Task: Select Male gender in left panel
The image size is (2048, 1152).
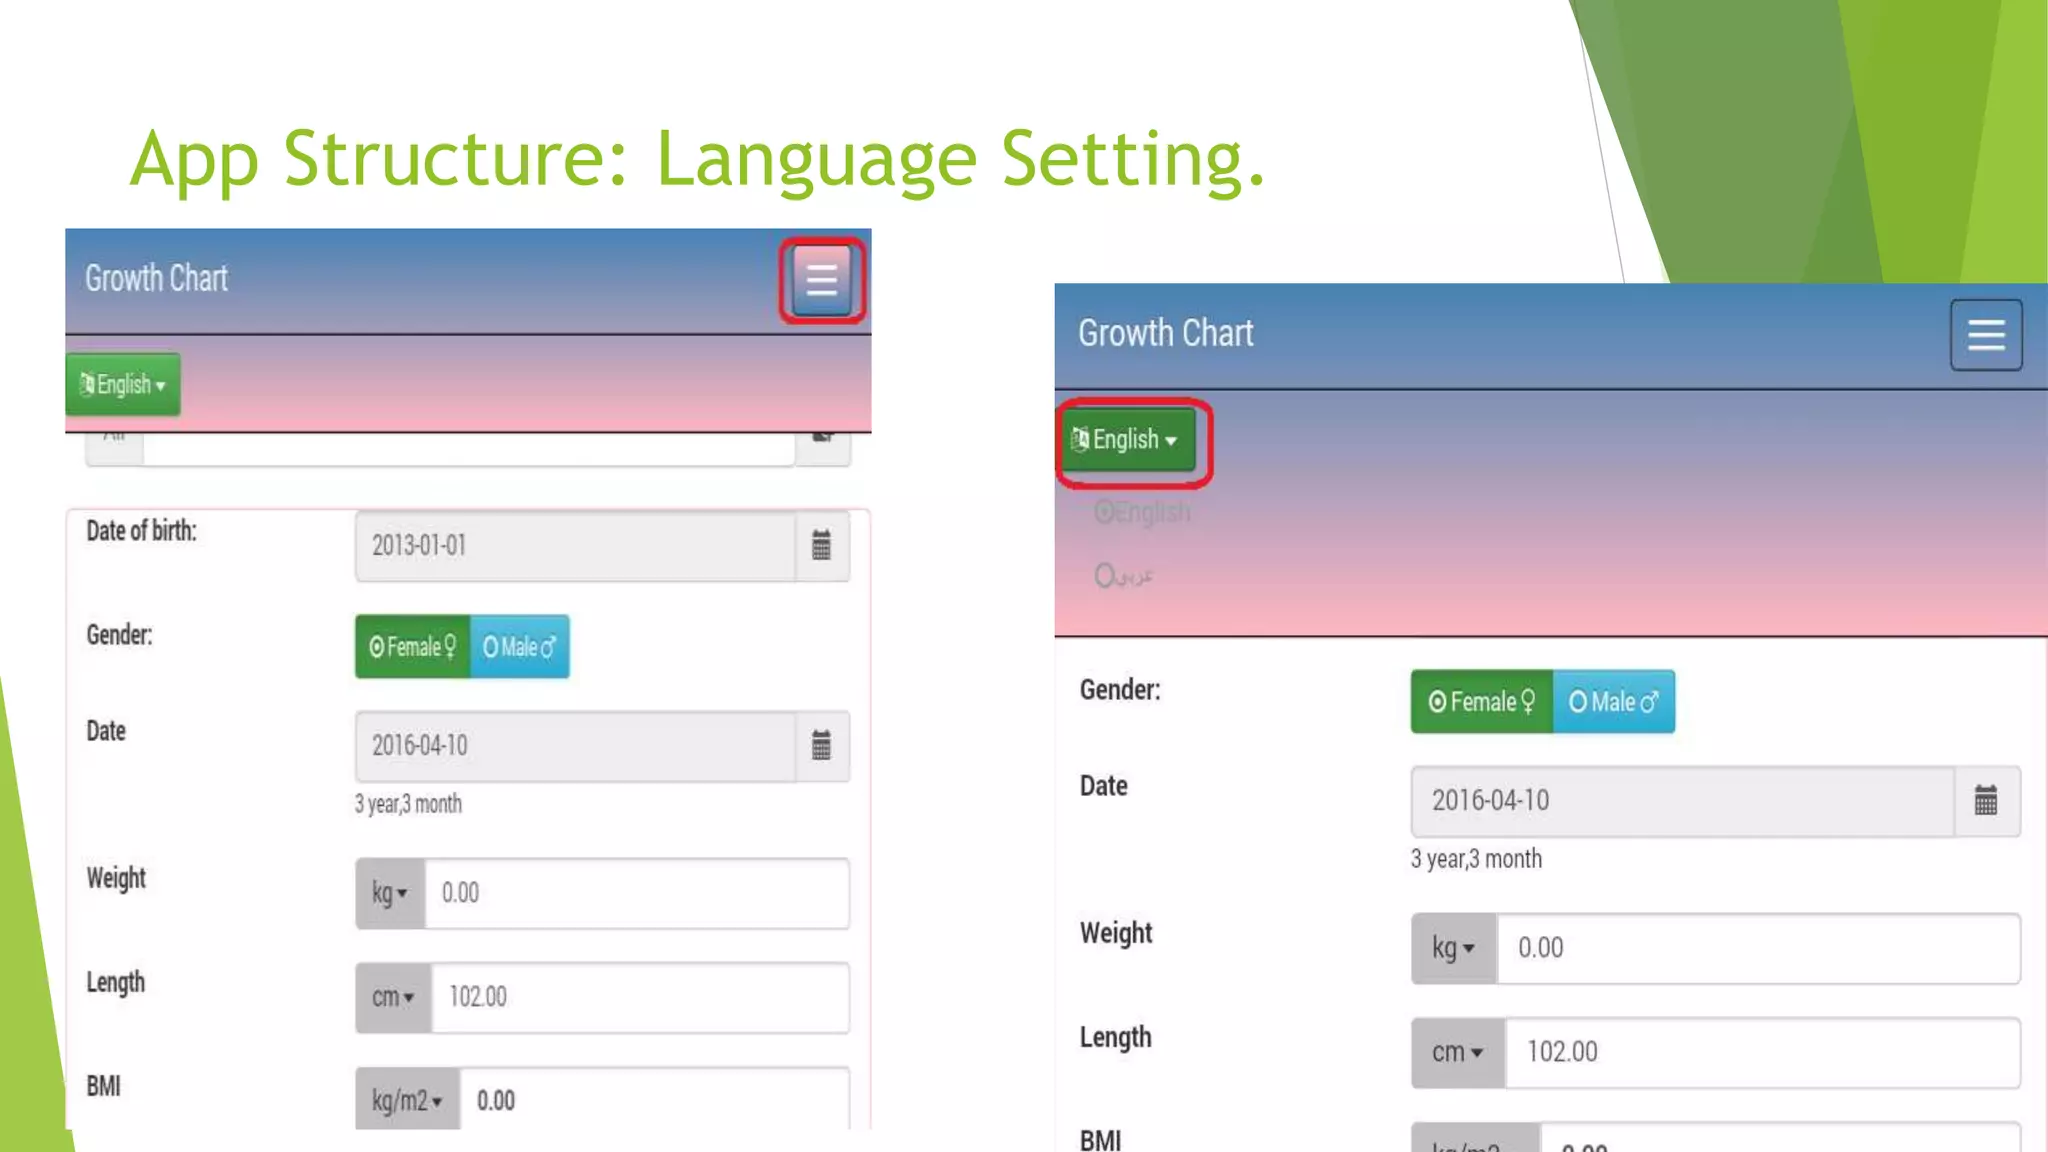Action: pyautogui.click(x=519, y=647)
